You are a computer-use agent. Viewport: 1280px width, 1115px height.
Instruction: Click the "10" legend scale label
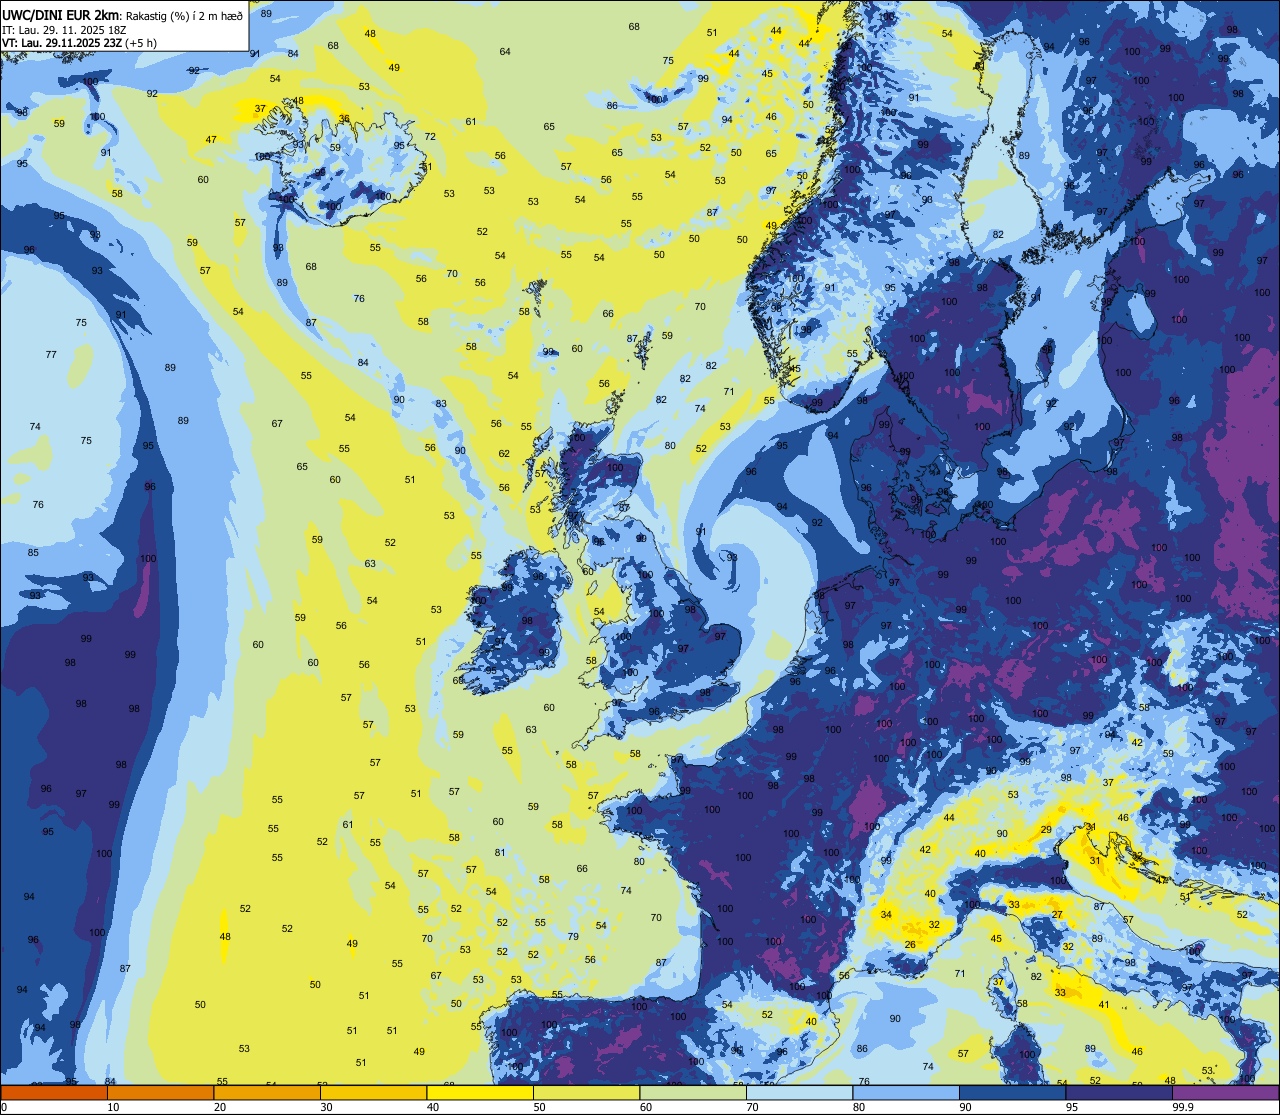113,1106
